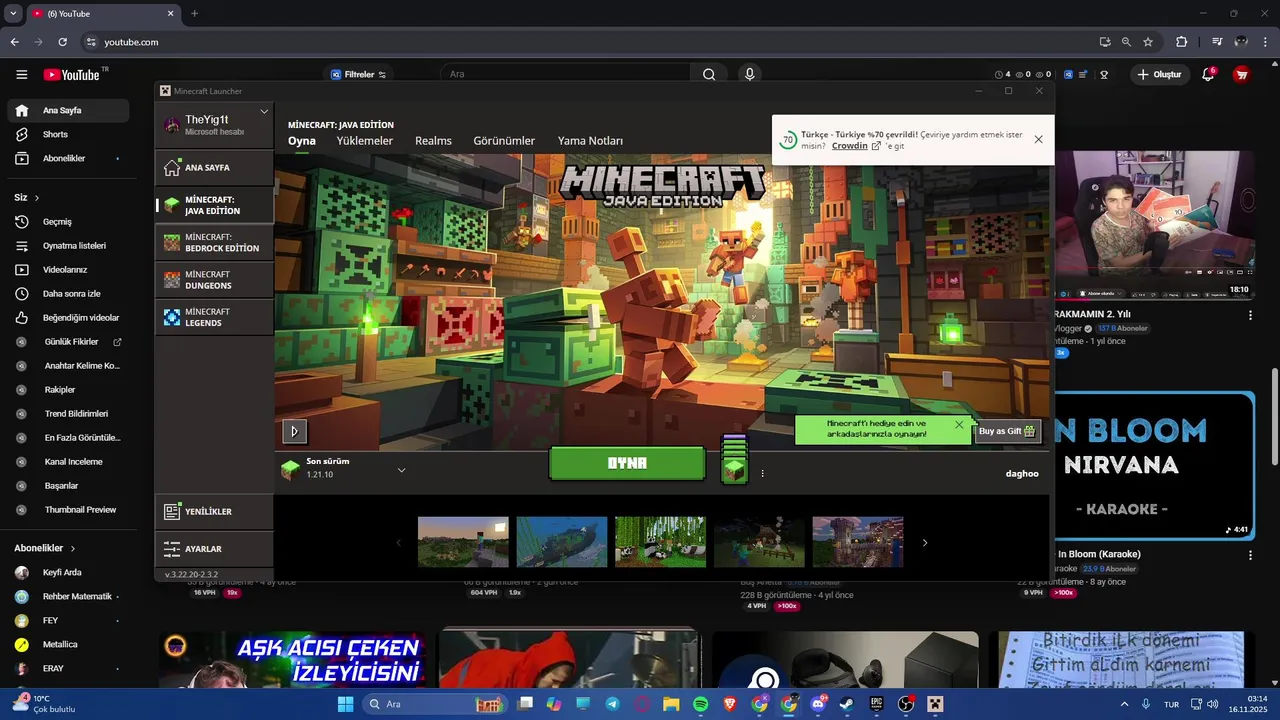Click the Windows Start button

tap(345, 704)
